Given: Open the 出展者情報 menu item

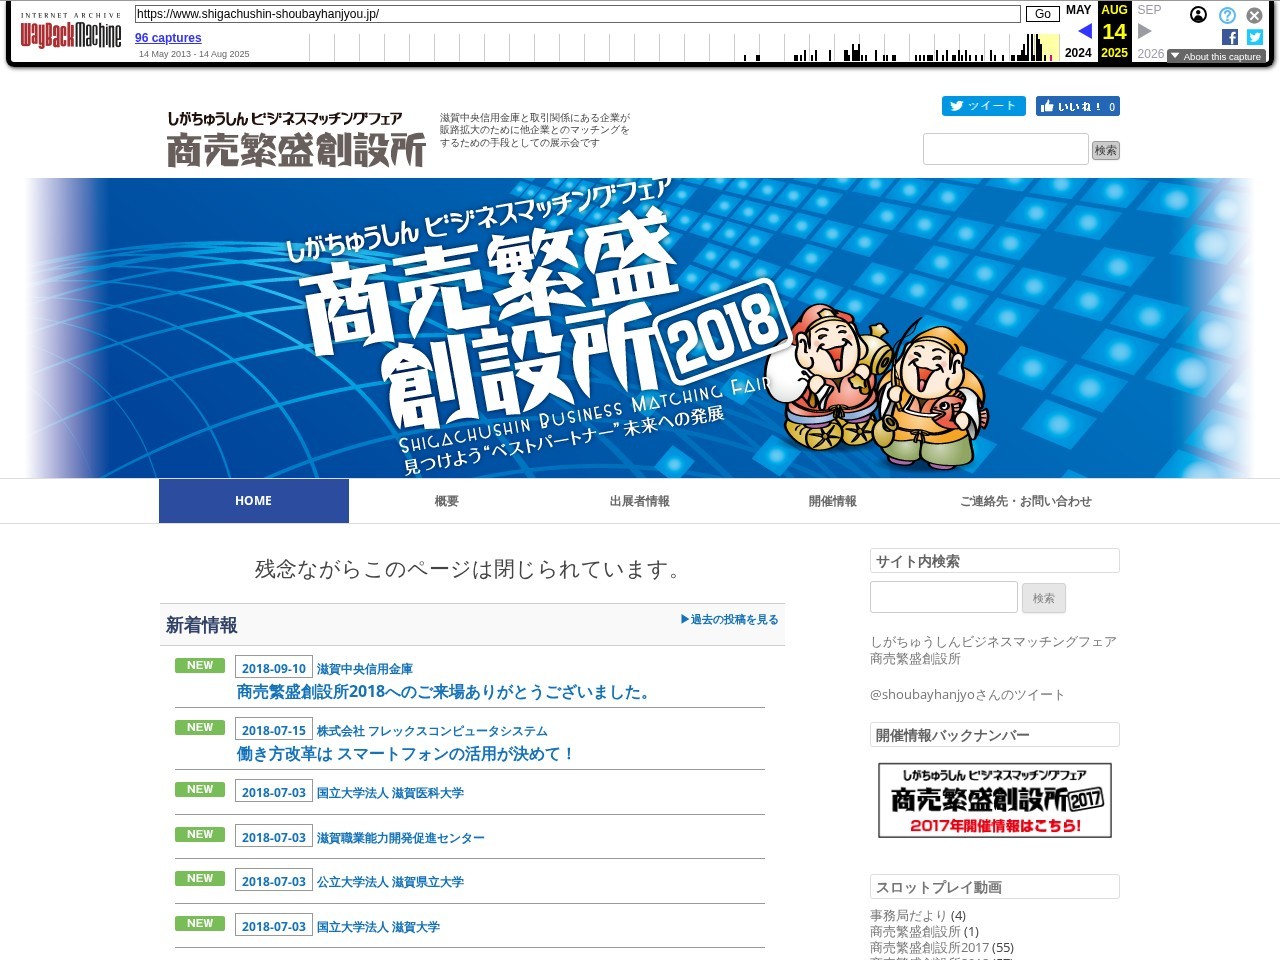Looking at the screenshot, I should click(x=639, y=501).
